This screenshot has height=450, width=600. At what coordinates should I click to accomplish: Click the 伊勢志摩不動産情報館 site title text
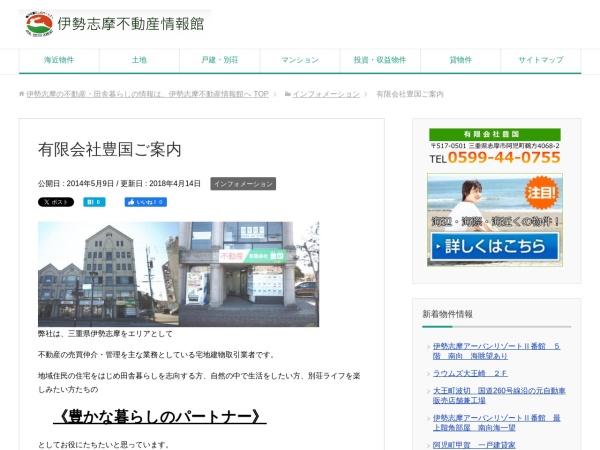[130, 24]
